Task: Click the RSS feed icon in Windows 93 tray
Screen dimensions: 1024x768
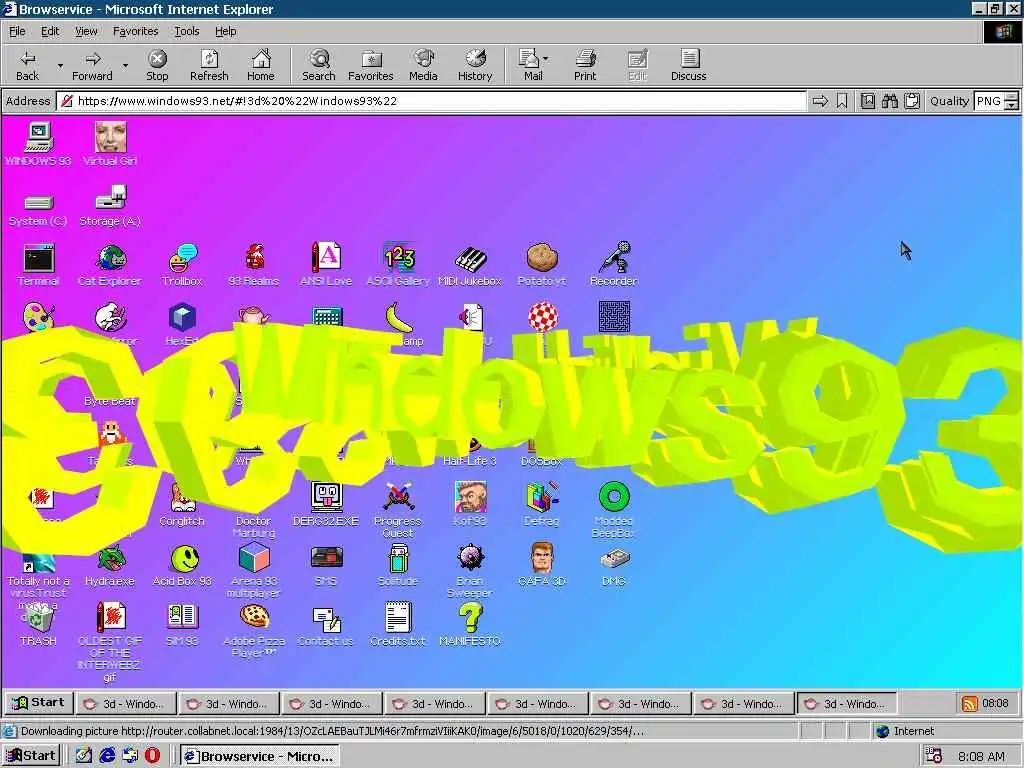Action: (x=970, y=703)
